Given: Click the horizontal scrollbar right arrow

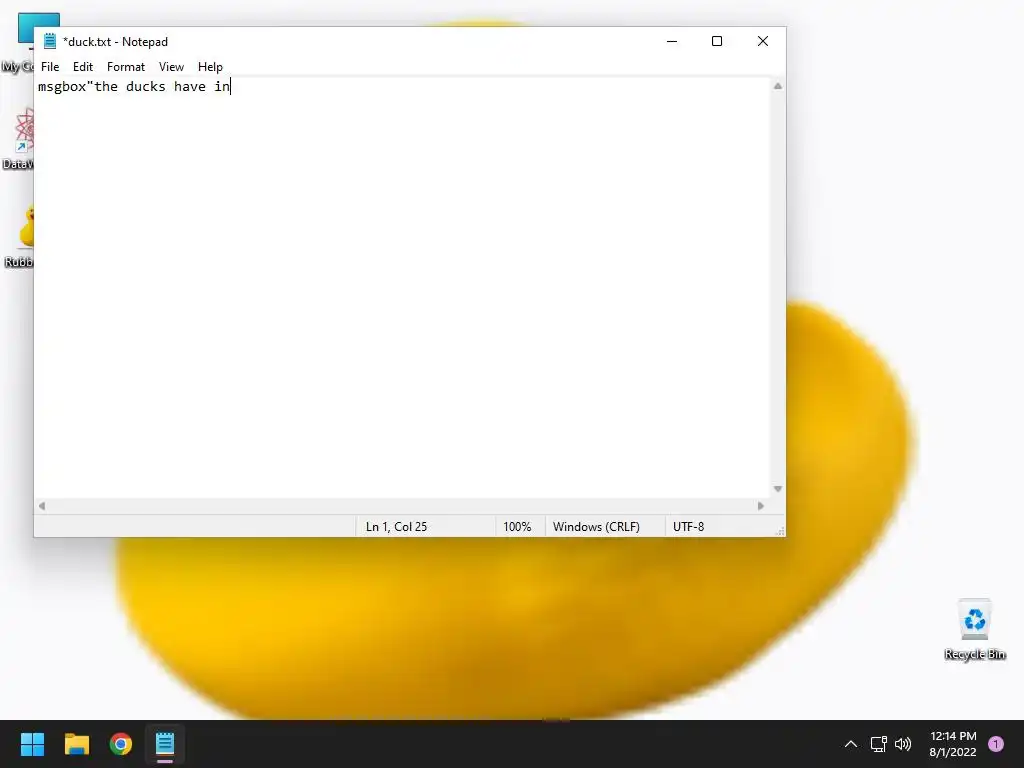Looking at the screenshot, I should click(760, 505).
